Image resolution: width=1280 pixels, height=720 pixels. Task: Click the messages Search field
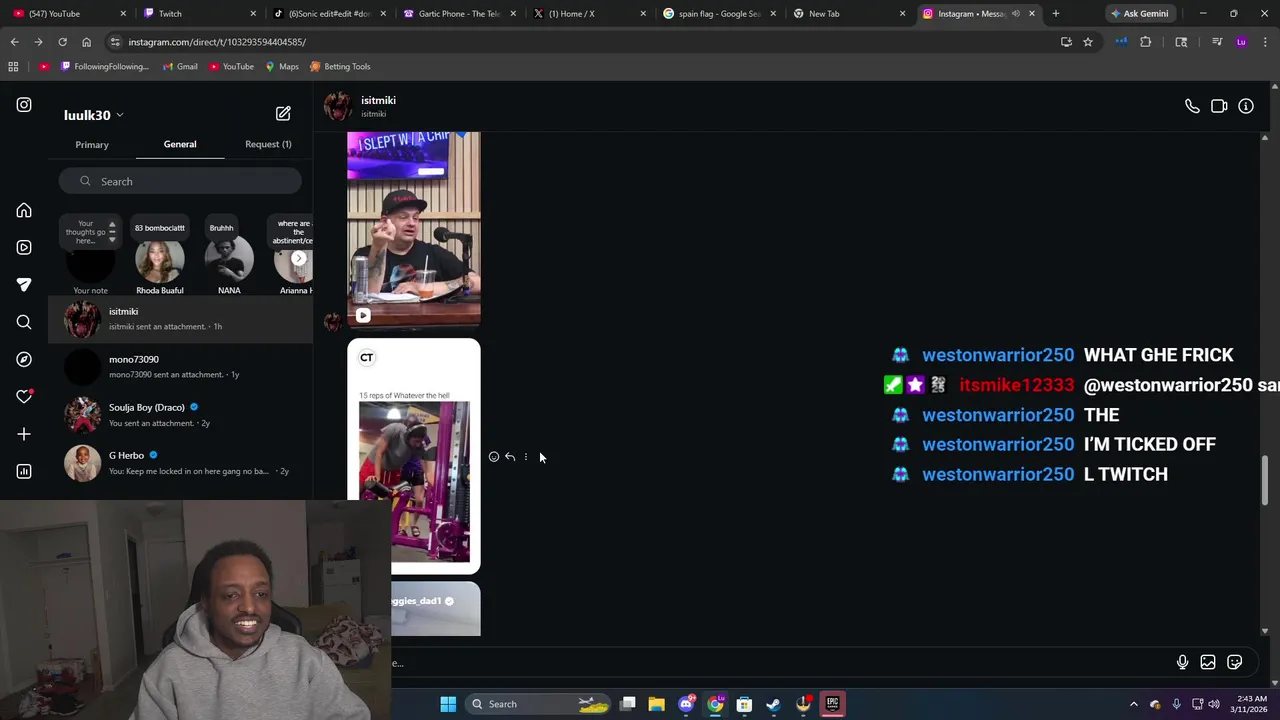(x=180, y=181)
